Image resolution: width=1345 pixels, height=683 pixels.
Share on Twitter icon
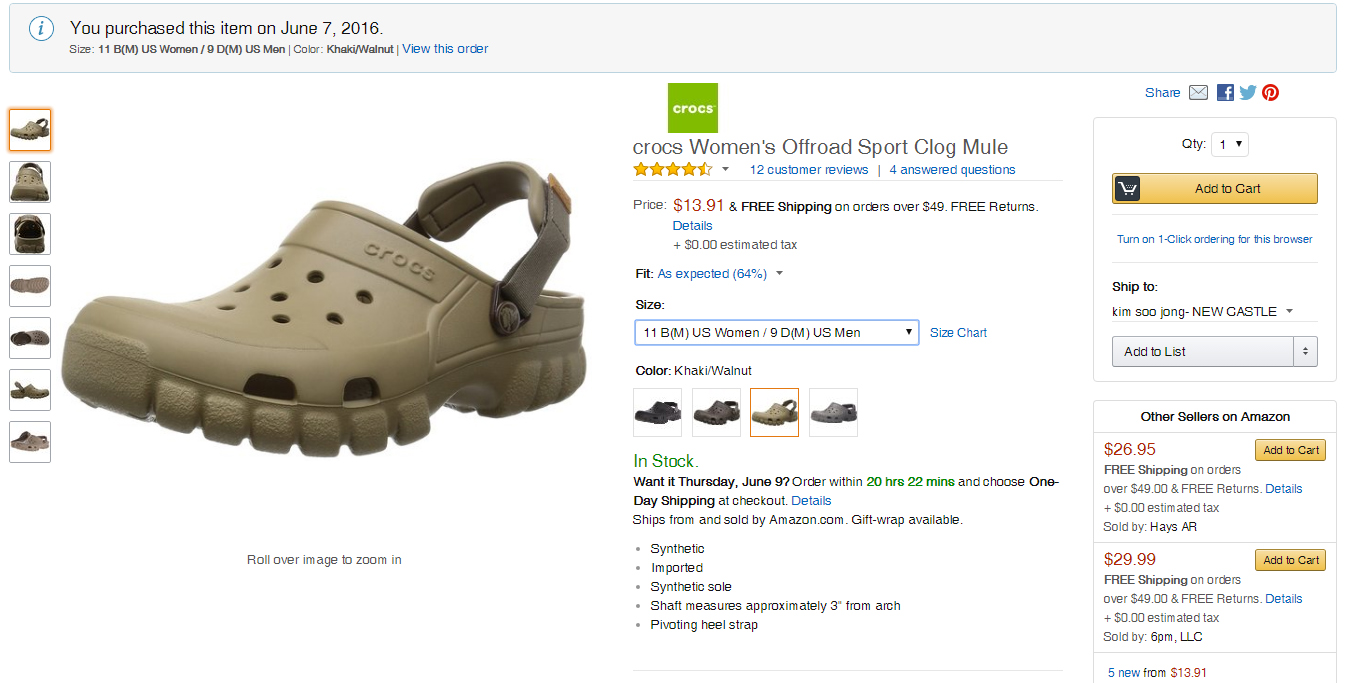[1248, 93]
